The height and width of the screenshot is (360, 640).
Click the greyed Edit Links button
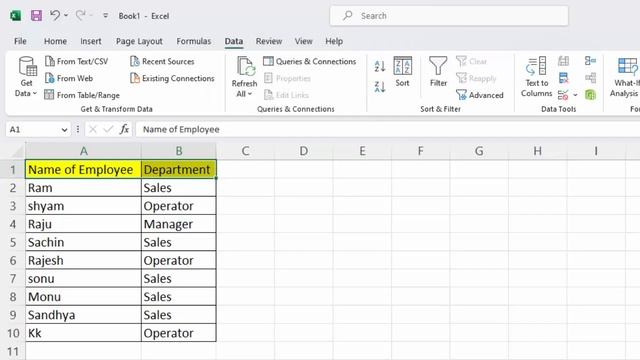[x=286, y=95]
